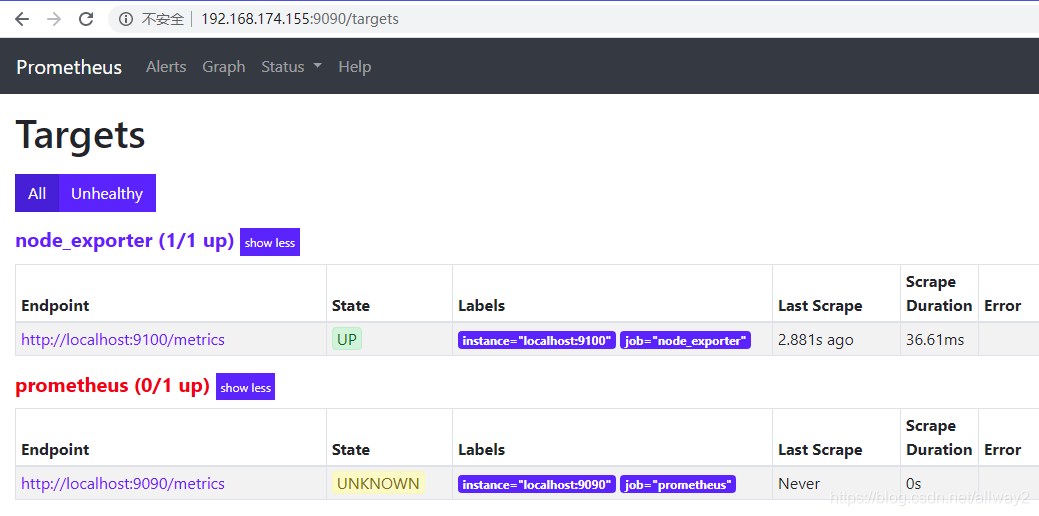Image resolution: width=1039 pixels, height=516 pixels.
Task: Click the site info circle icon
Action: click(x=125, y=19)
